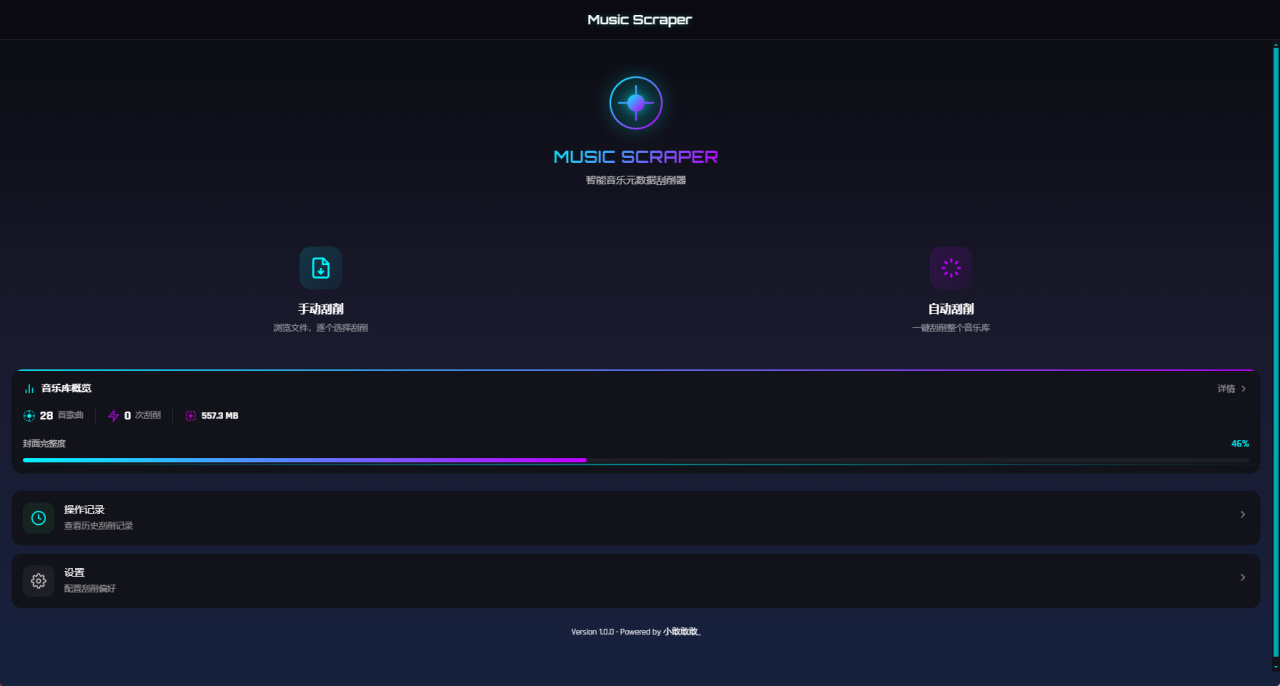Click the chevron next to 详情
Image resolution: width=1280 pixels, height=686 pixels.
click(1244, 389)
